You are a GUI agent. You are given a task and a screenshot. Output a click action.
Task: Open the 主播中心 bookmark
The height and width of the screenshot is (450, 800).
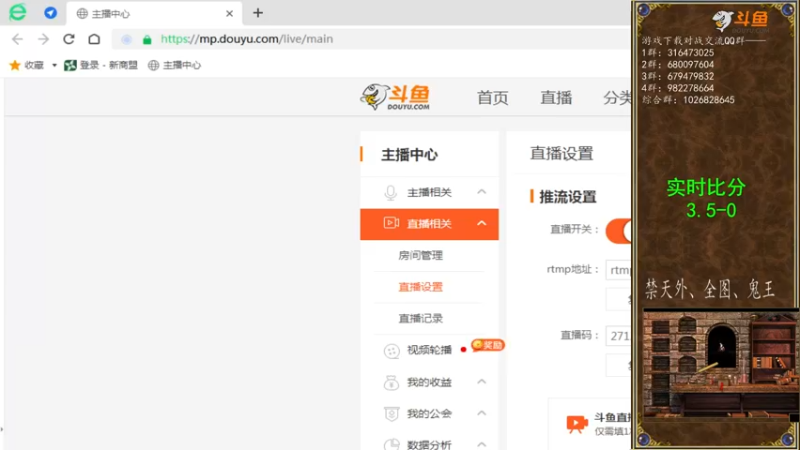[x=174, y=65]
